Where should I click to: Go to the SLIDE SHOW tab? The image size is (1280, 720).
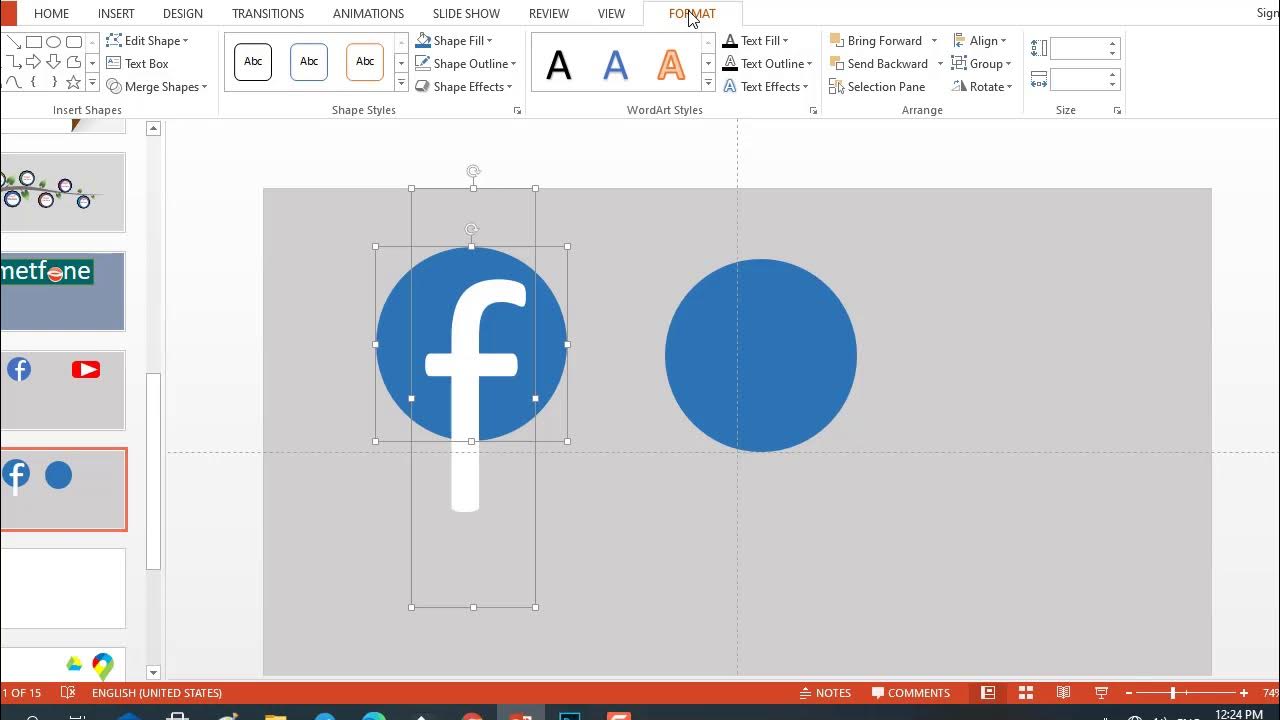[x=466, y=13]
